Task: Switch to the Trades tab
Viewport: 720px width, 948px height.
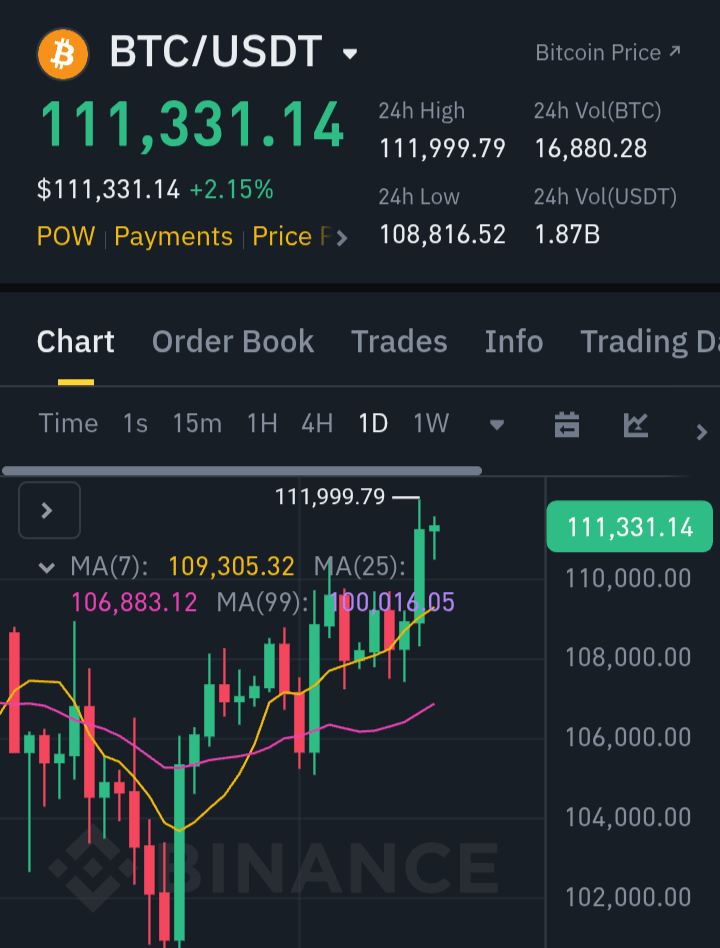Action: tap(399, 342)
